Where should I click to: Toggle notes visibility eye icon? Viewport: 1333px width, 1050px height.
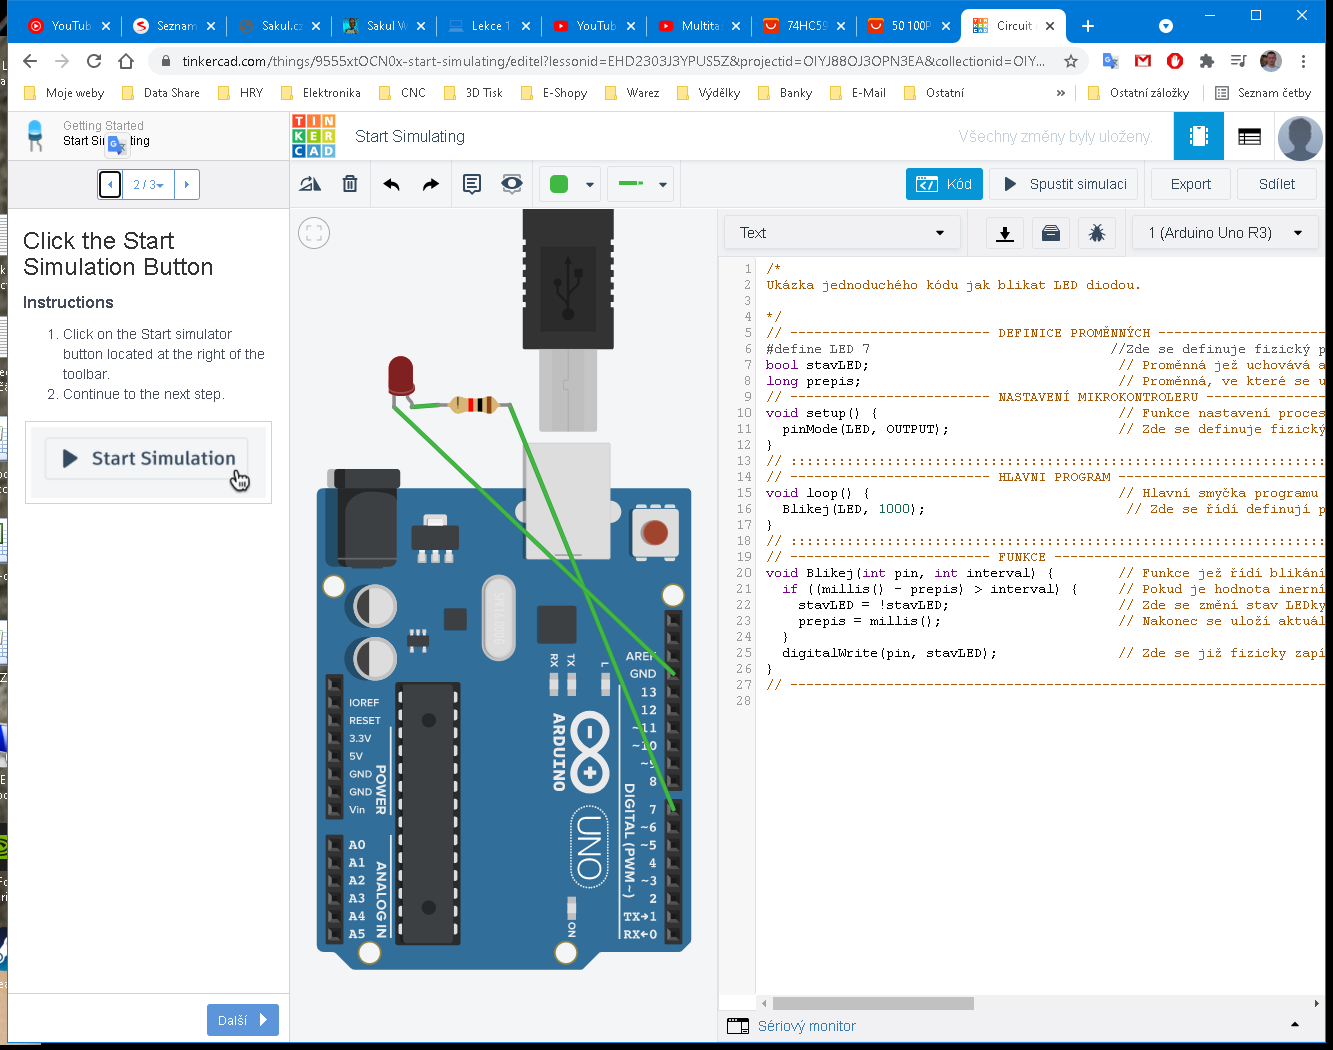click(x=512, y=184)
